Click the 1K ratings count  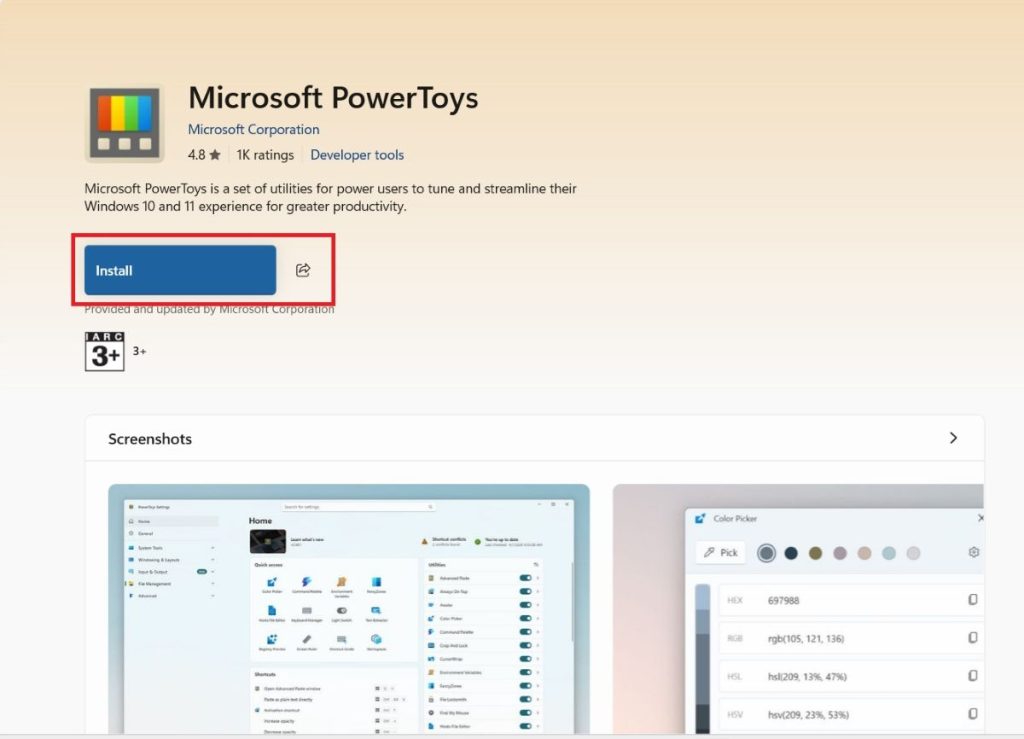coord(265,155)
